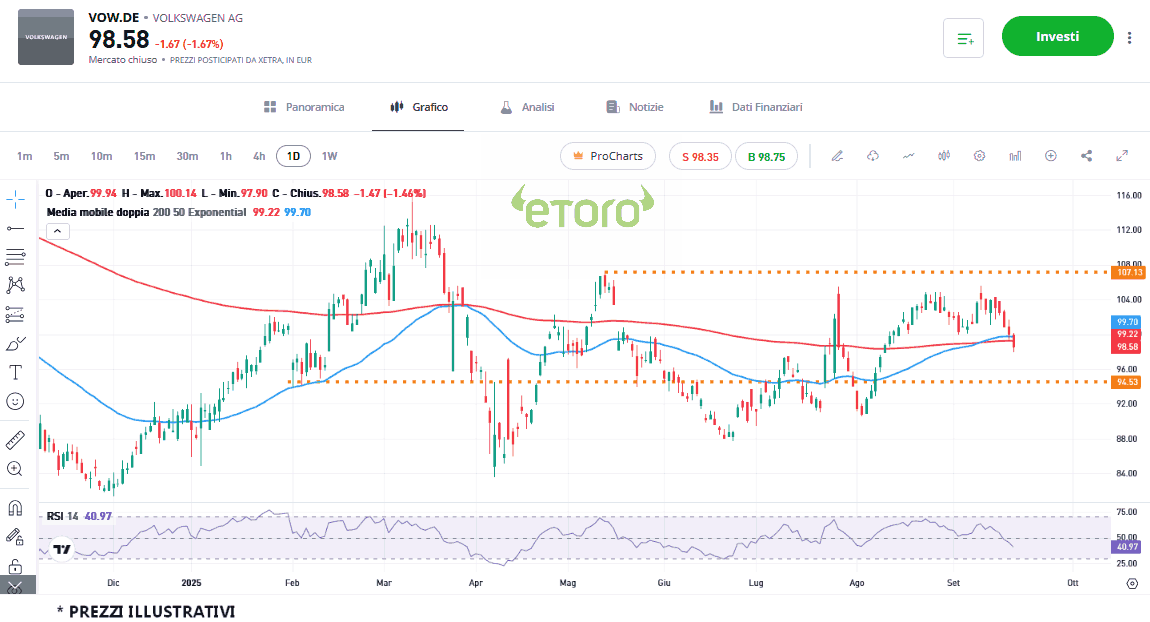
Task: Open the candlestick chart type selector
Action: point(943,156)
